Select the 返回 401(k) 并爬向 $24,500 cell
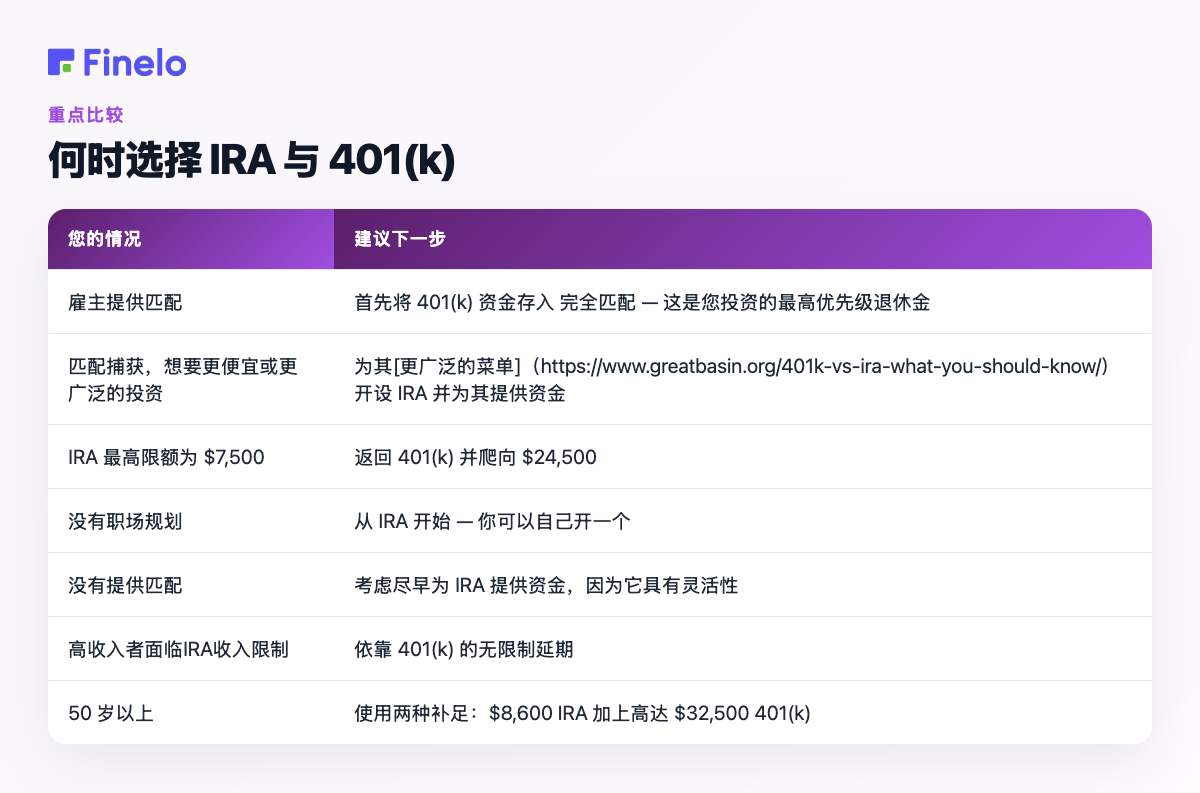Image resolution: width=1200 pixels, height=793 pixels. (743, 457)
